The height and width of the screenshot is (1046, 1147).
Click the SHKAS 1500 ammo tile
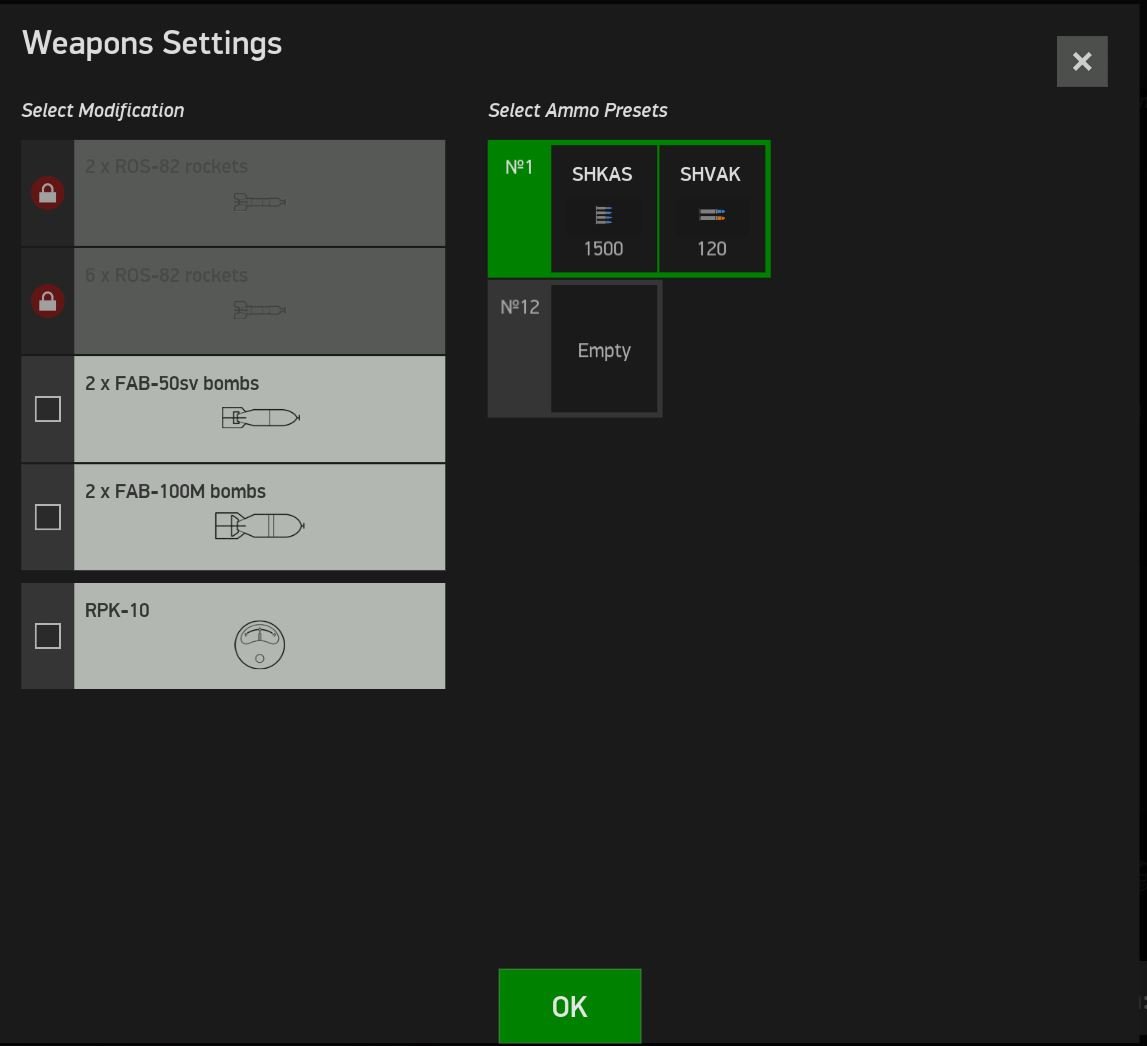click(x=603, y=208)
